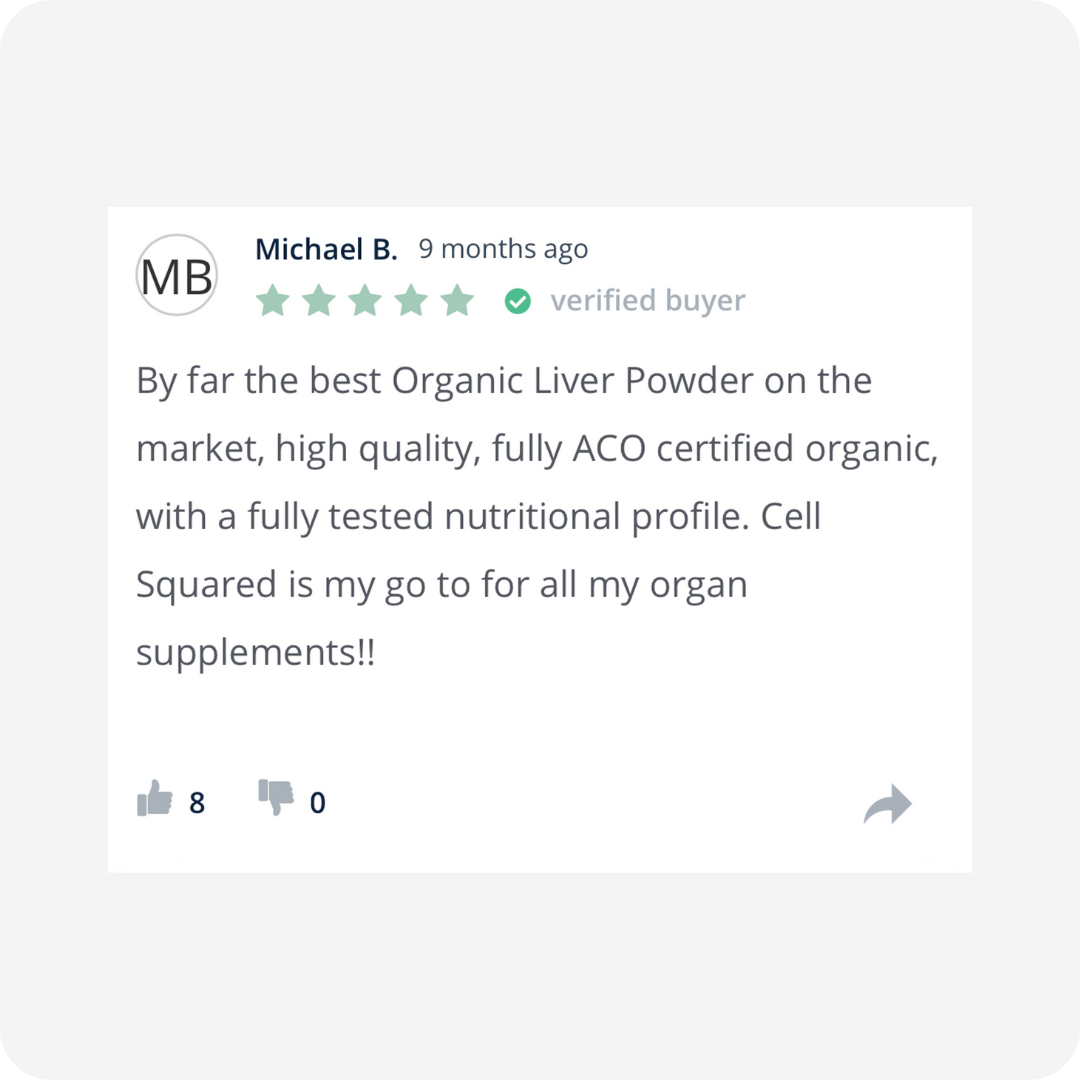Click the fifth rating star
The height and width of the screenshot is (1080, 1080).
[x=457, y=300]
